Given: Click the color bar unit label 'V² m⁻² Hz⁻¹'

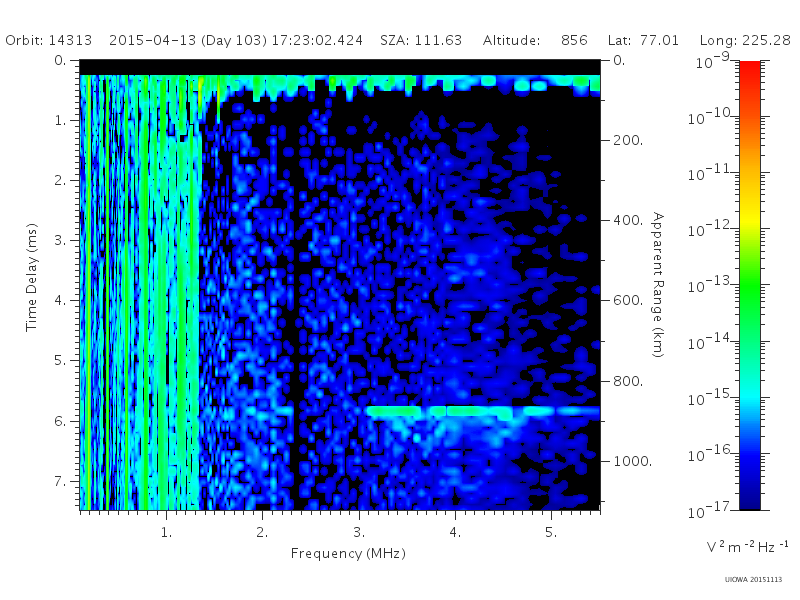Looking at the screenshot, I should [x=747, y=547].
